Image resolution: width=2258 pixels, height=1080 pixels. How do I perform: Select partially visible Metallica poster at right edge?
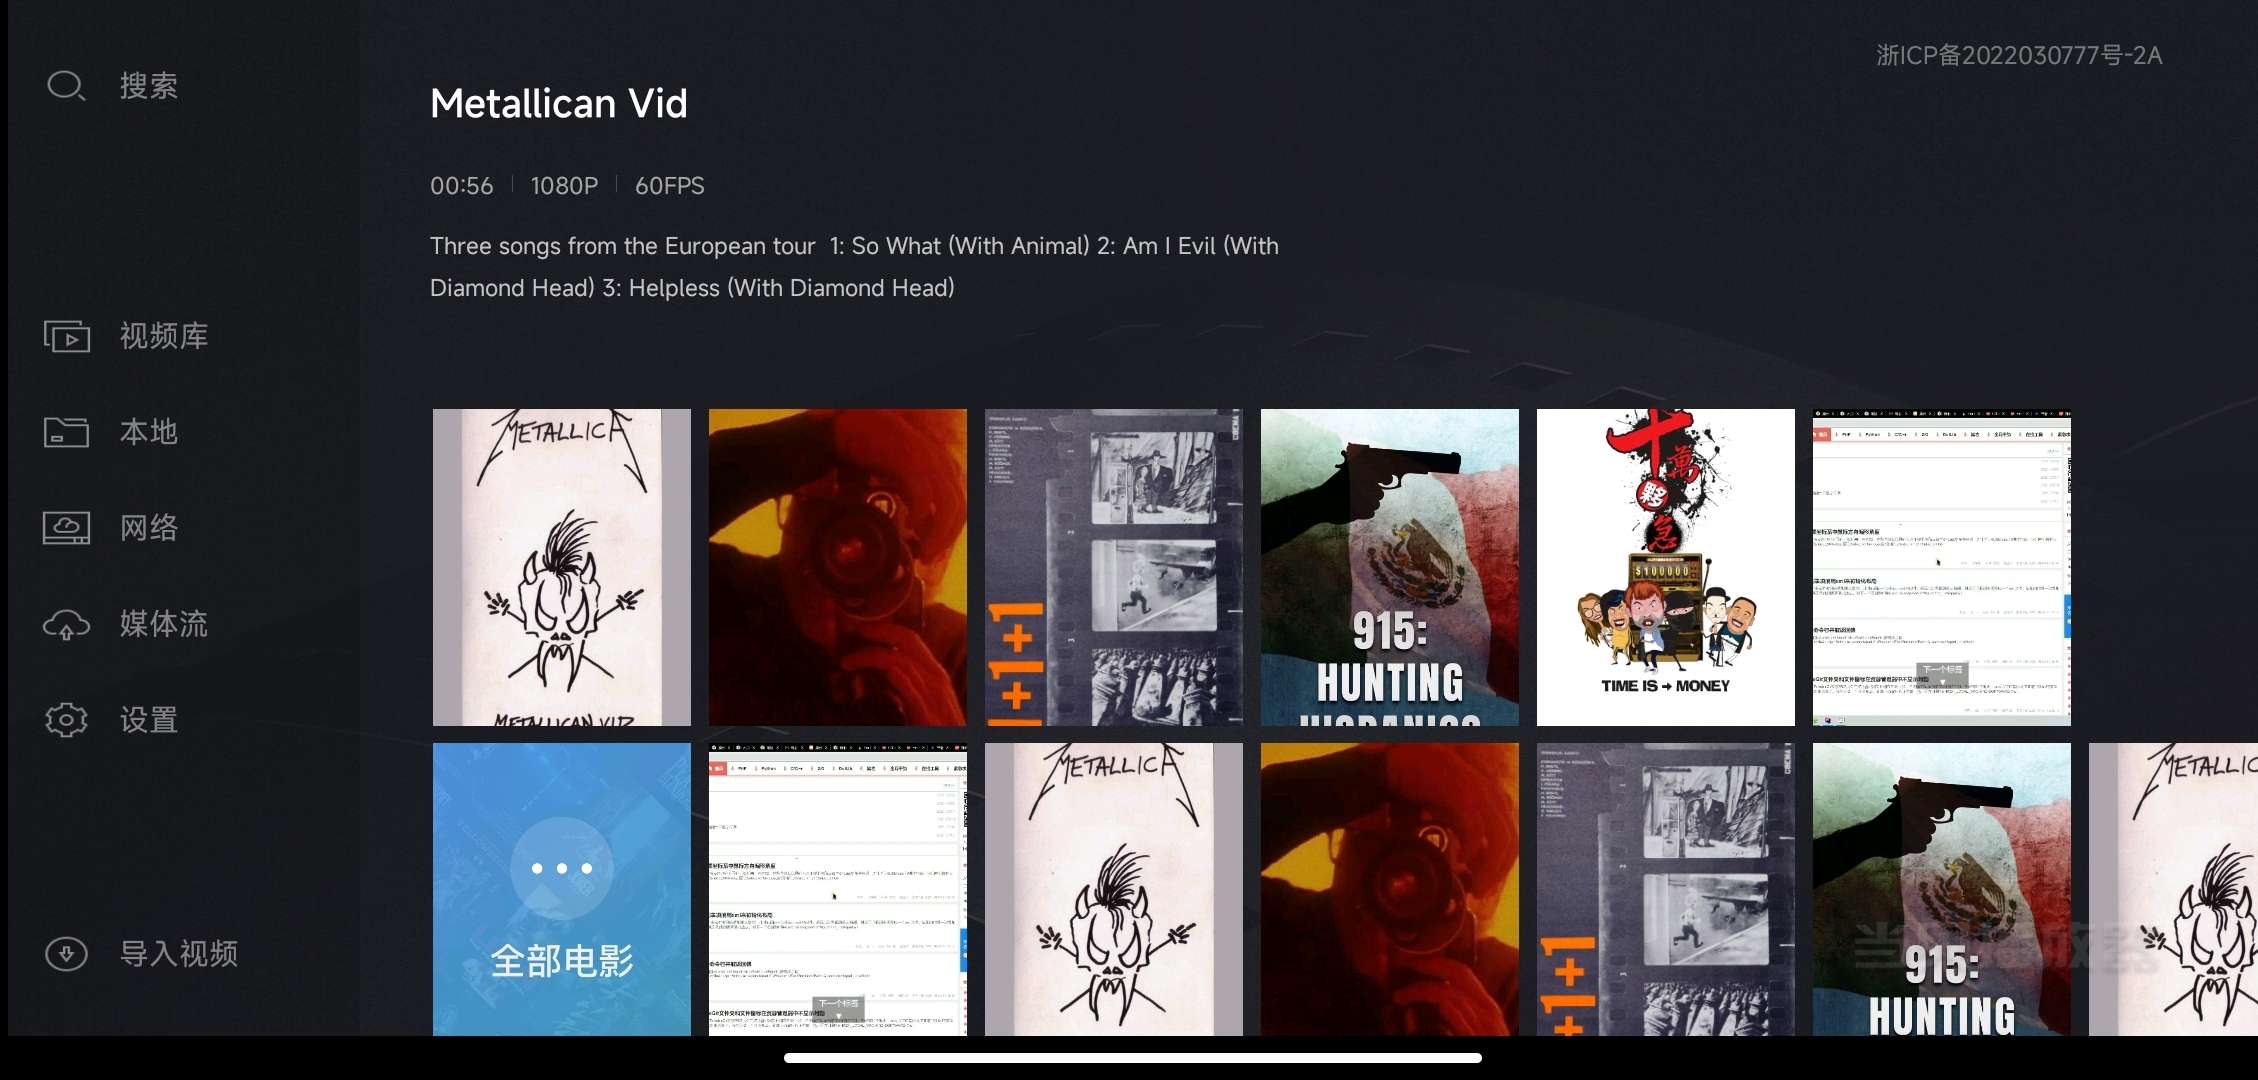pos(2173,889)
